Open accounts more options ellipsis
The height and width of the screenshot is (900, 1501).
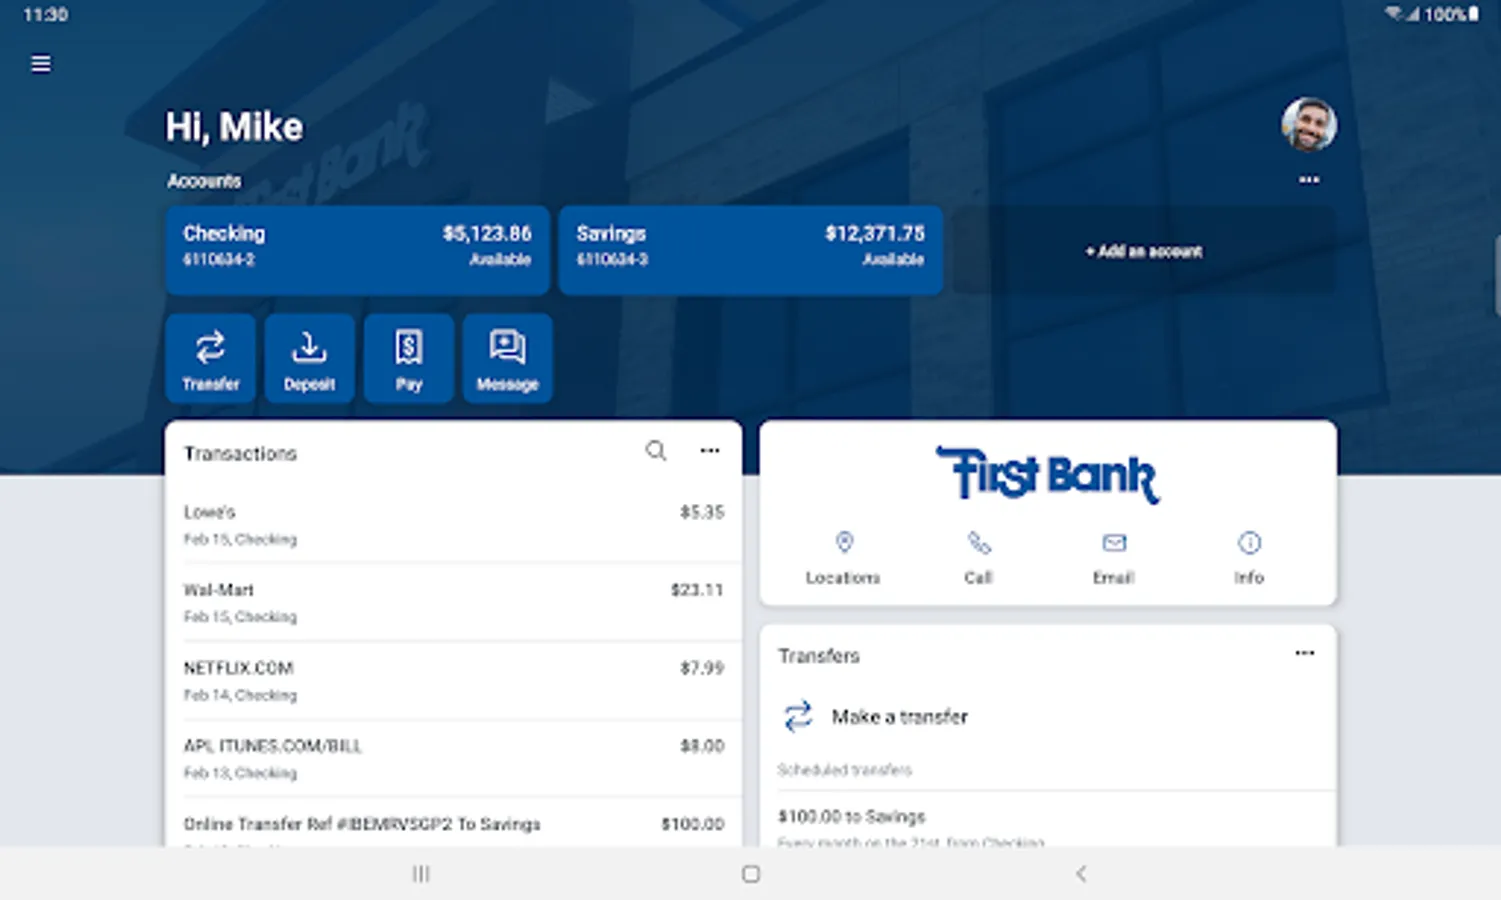click(1309, 180)
